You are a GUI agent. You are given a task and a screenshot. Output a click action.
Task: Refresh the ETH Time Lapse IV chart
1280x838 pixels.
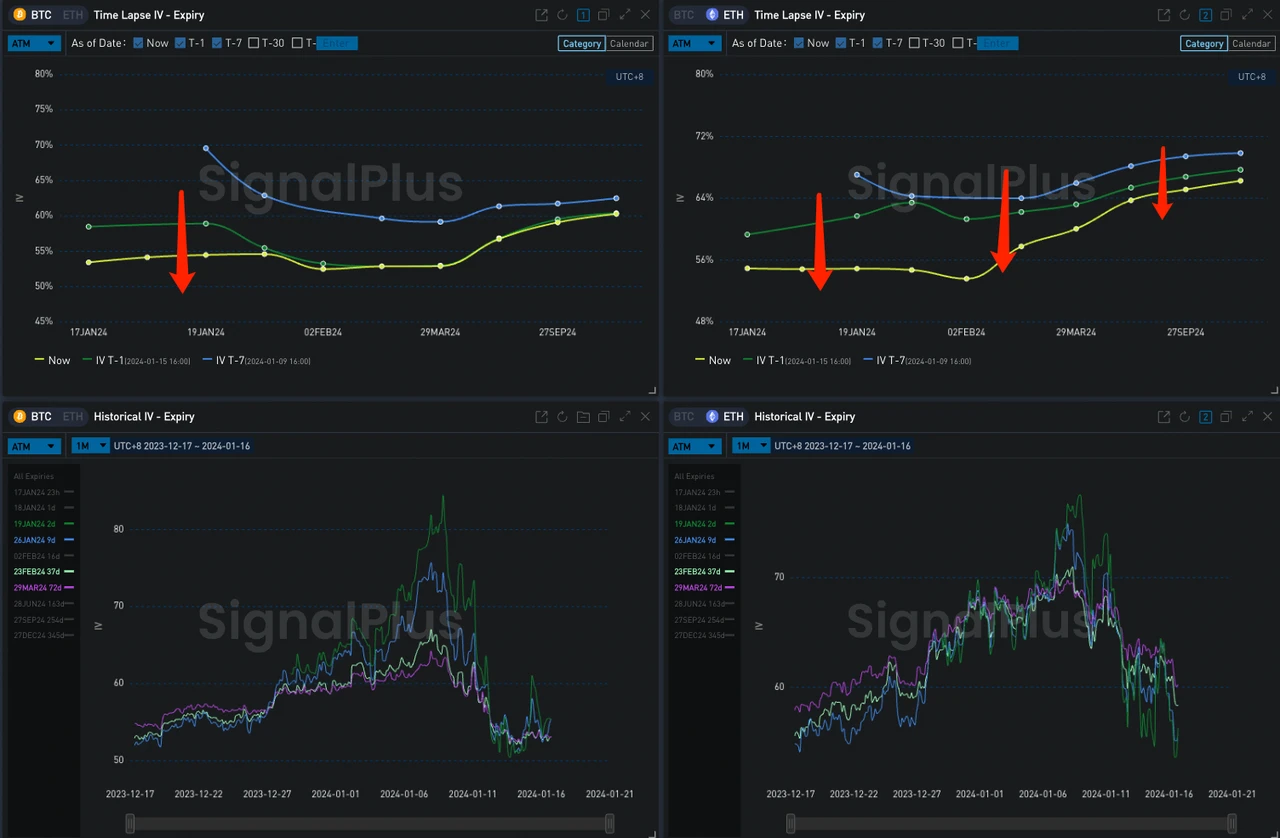click(x=1185, y=15)
